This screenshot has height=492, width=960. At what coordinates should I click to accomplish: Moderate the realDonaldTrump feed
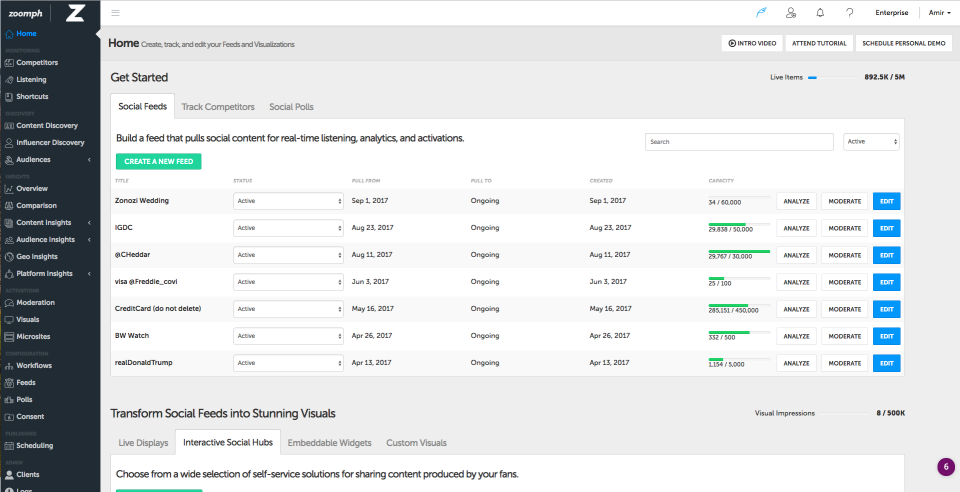844,363
